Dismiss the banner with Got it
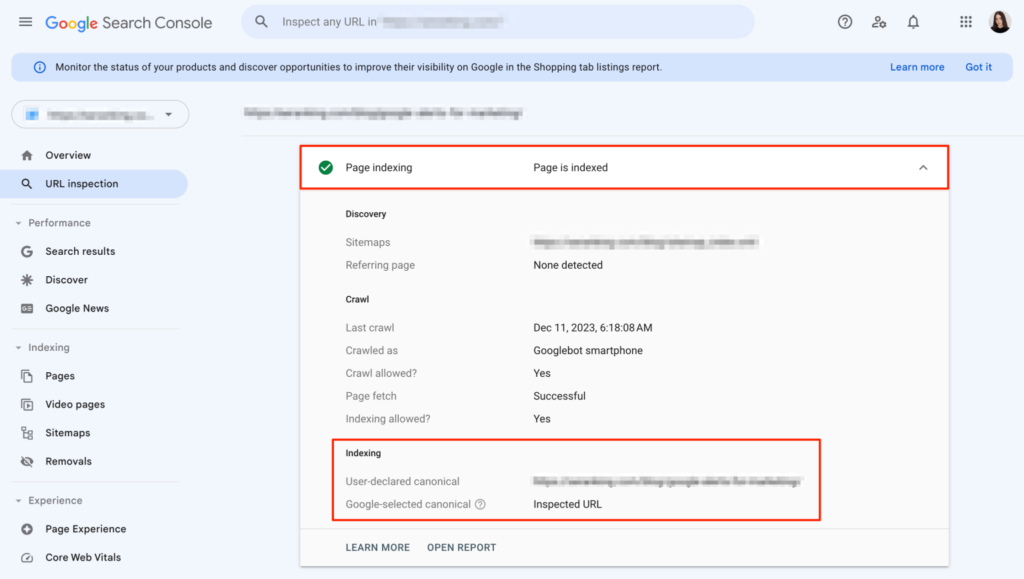 tap(978, 66)
